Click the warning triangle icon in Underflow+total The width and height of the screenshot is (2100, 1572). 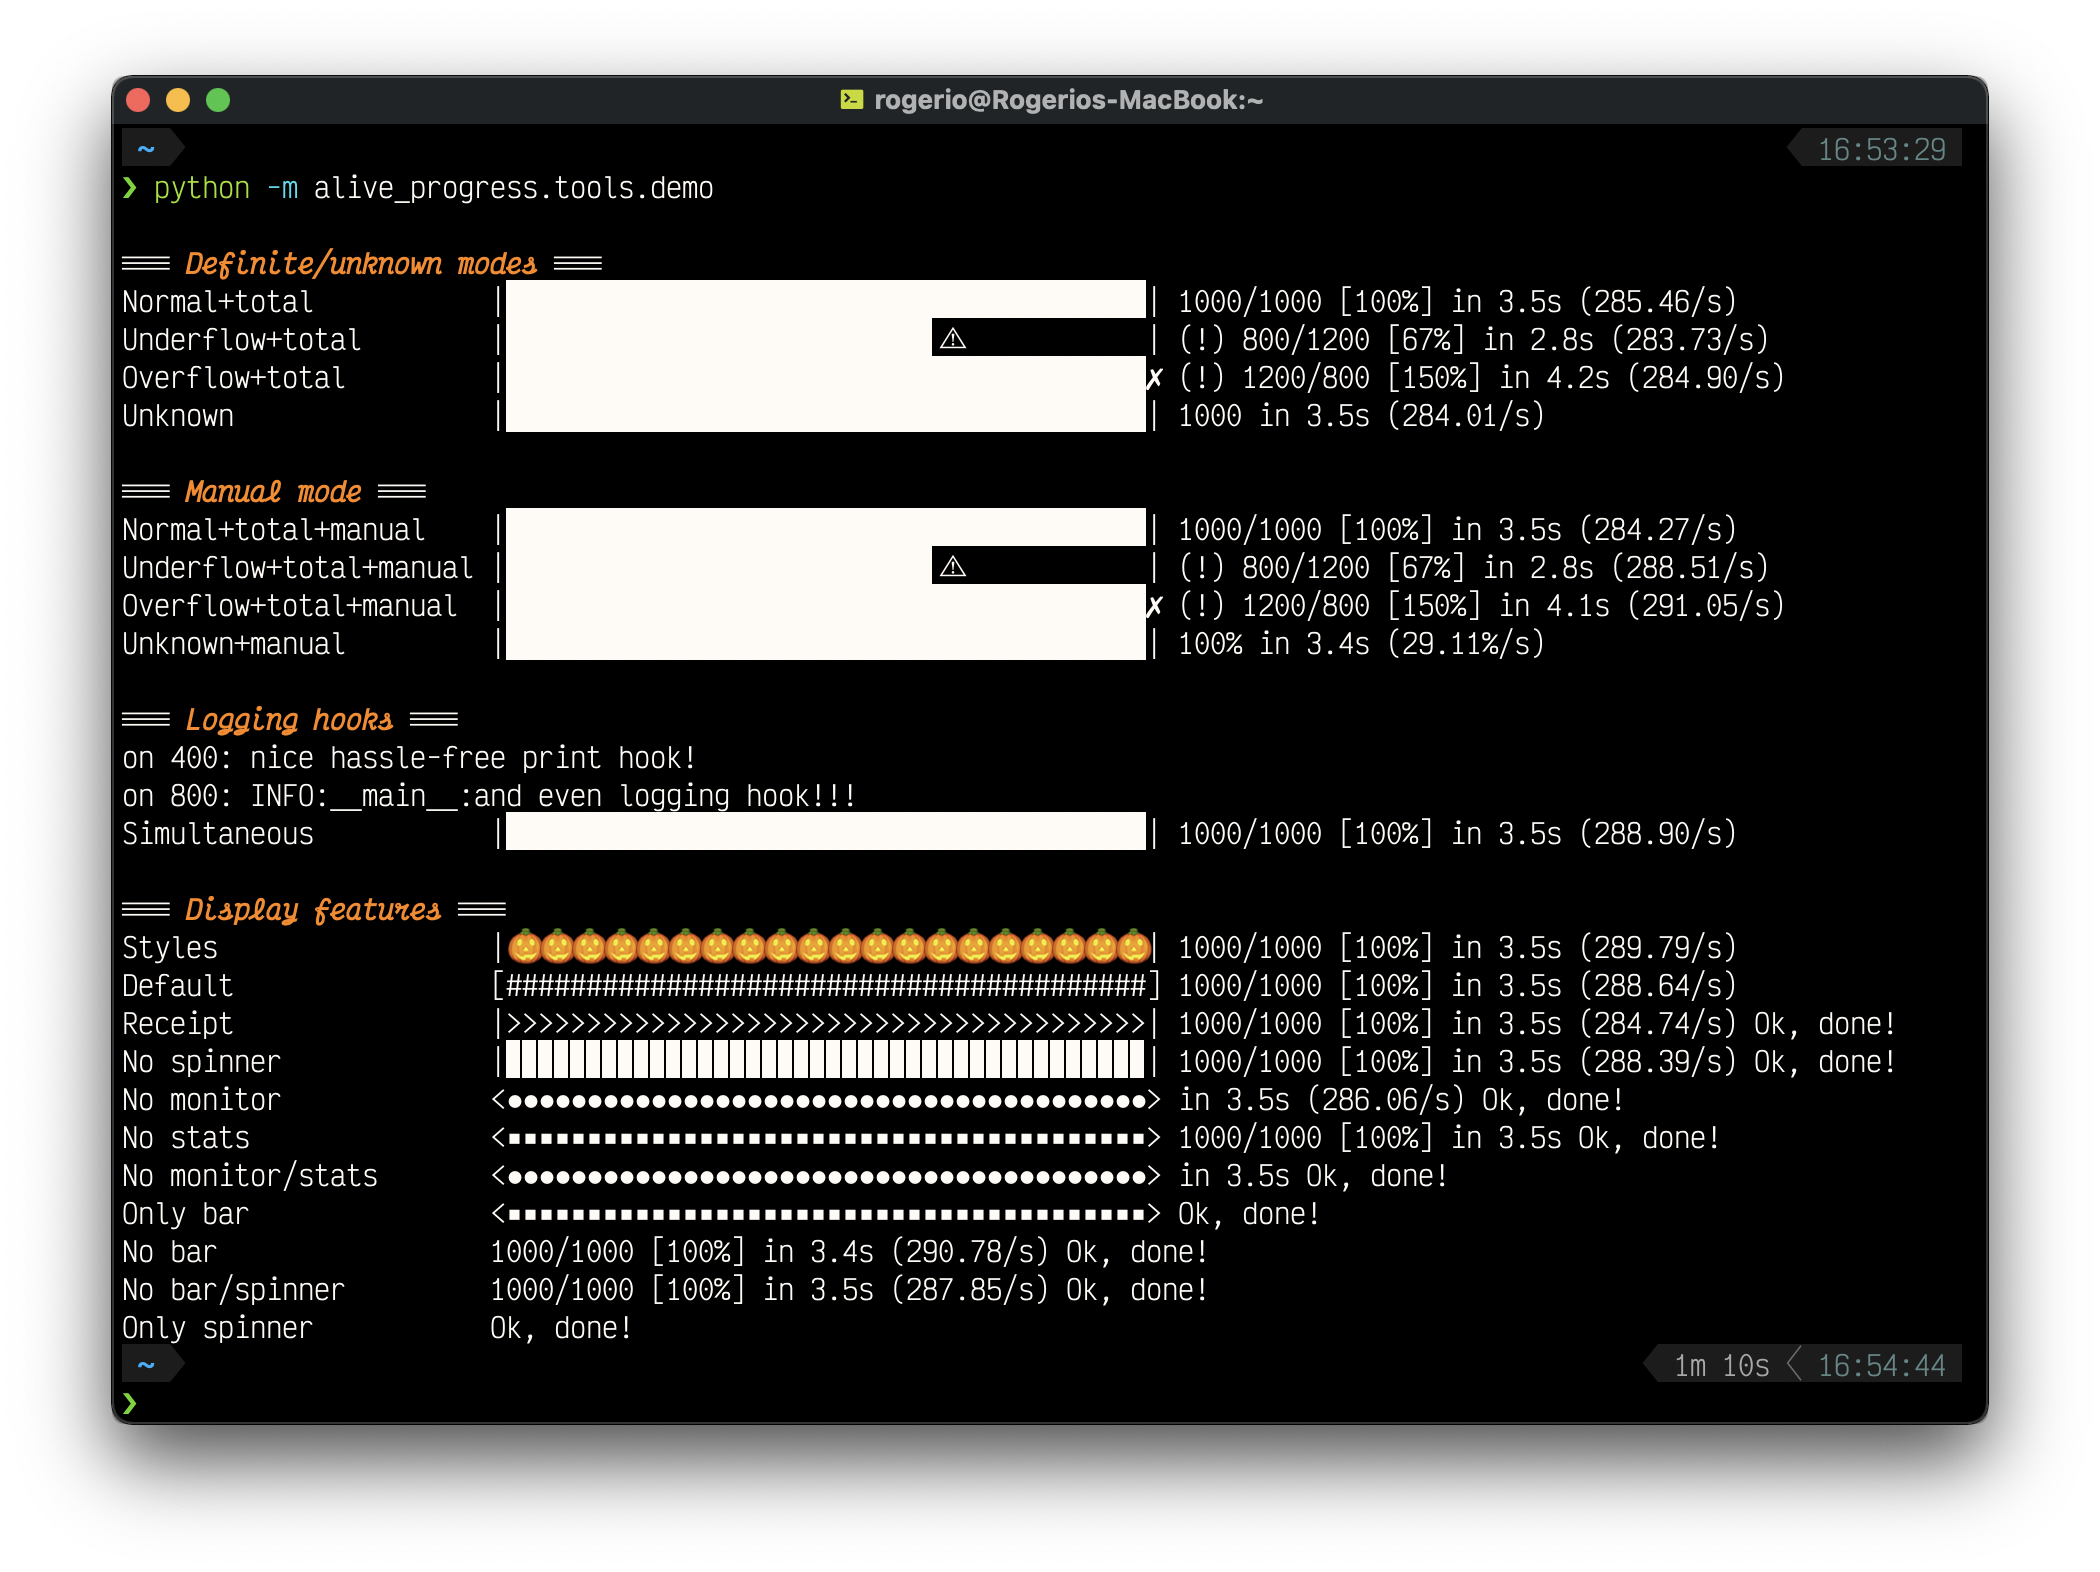[956, 340]
